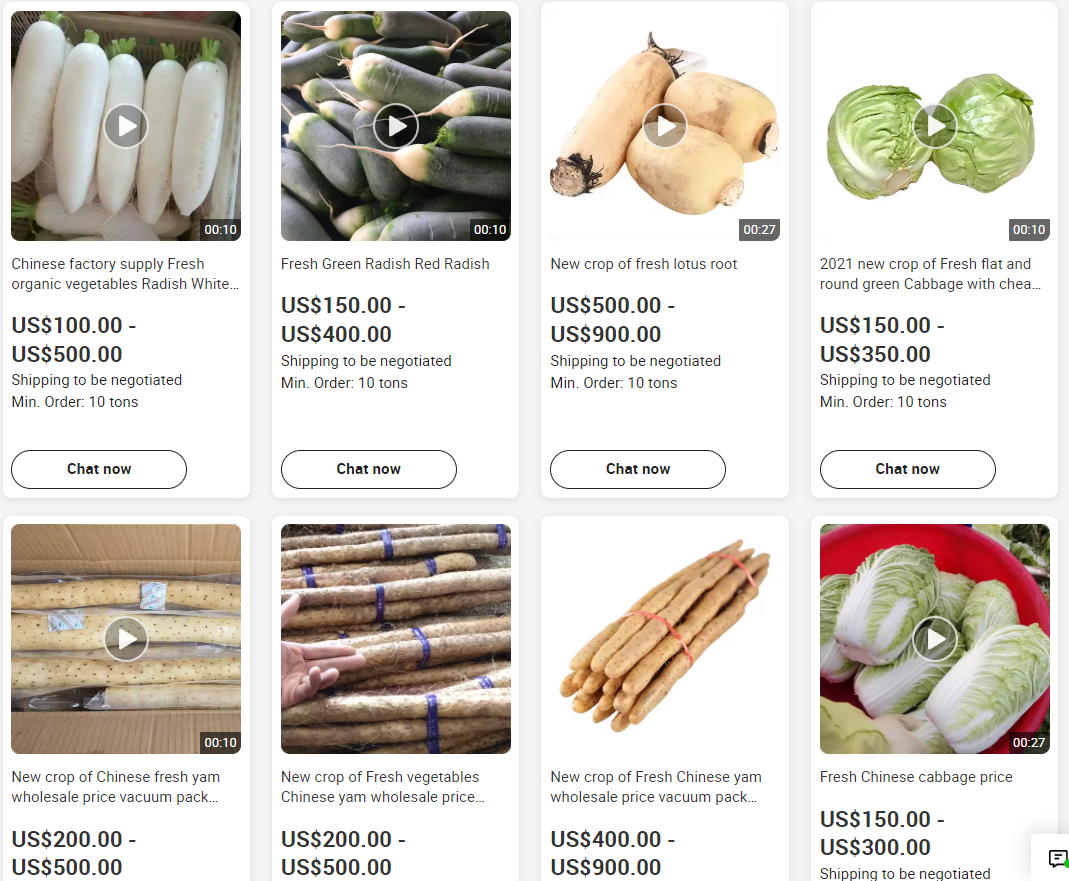The width and height of the screenshot is (1069, 881).
Task: Click Chat now for green Cabbage listing
Action: [907, 469]
